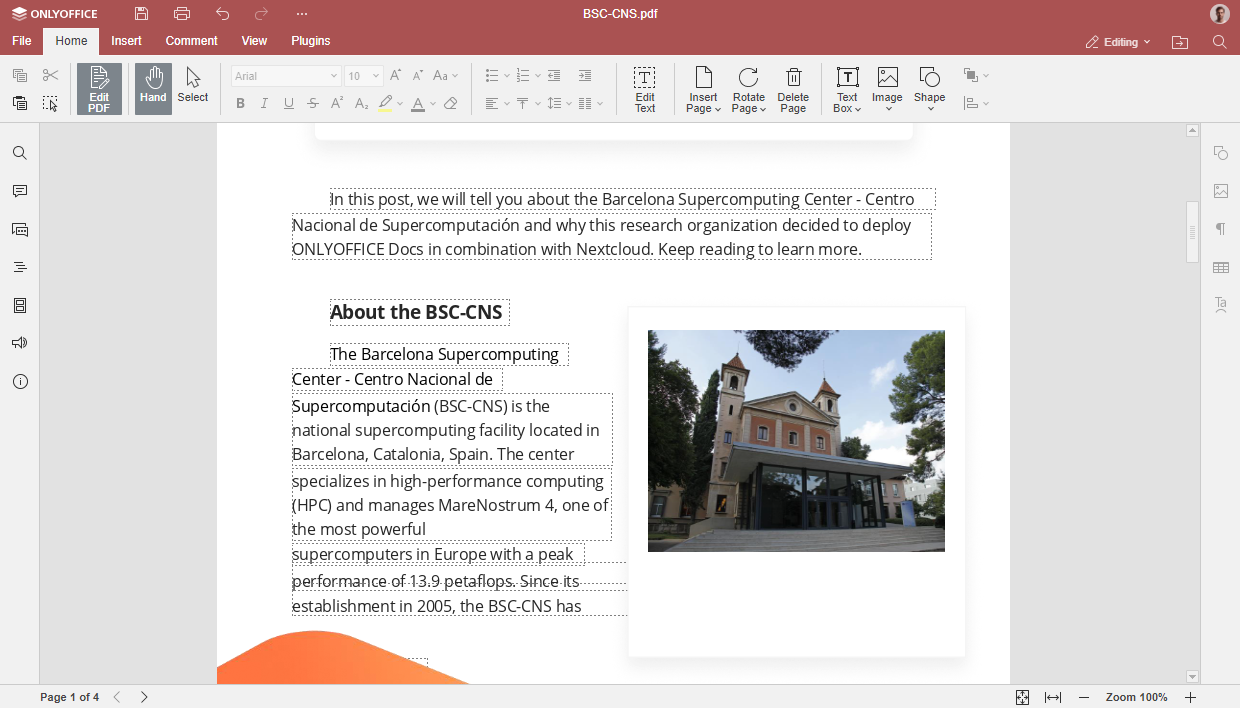This screenshot has width=1240, height=708.
Task: Toggle Bold formatting
Action: coord(240,103)
